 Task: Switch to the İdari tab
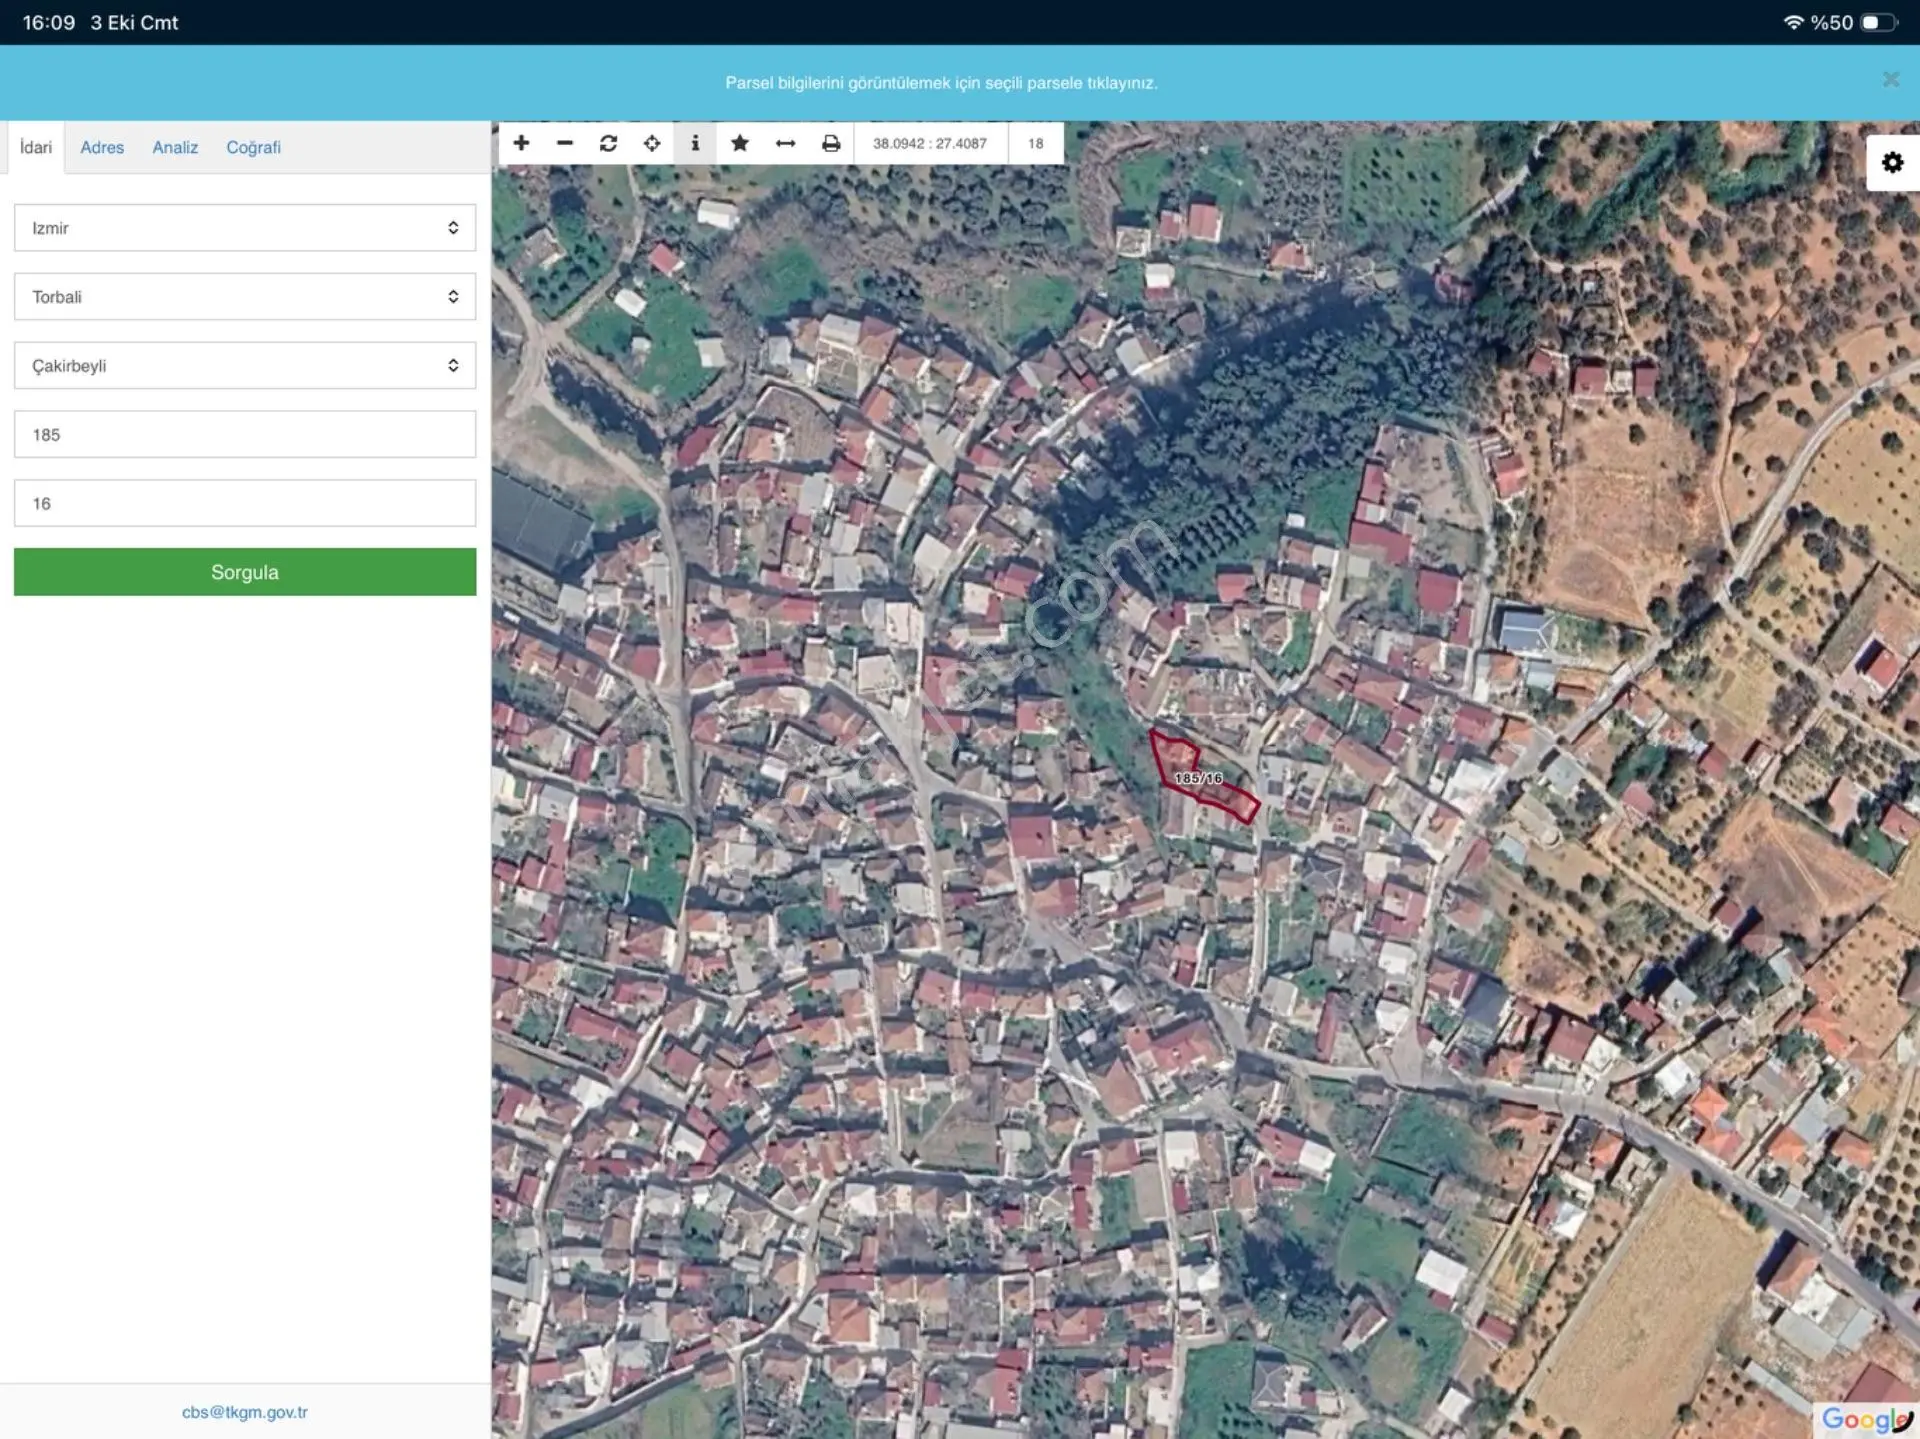tap(36, 147)
